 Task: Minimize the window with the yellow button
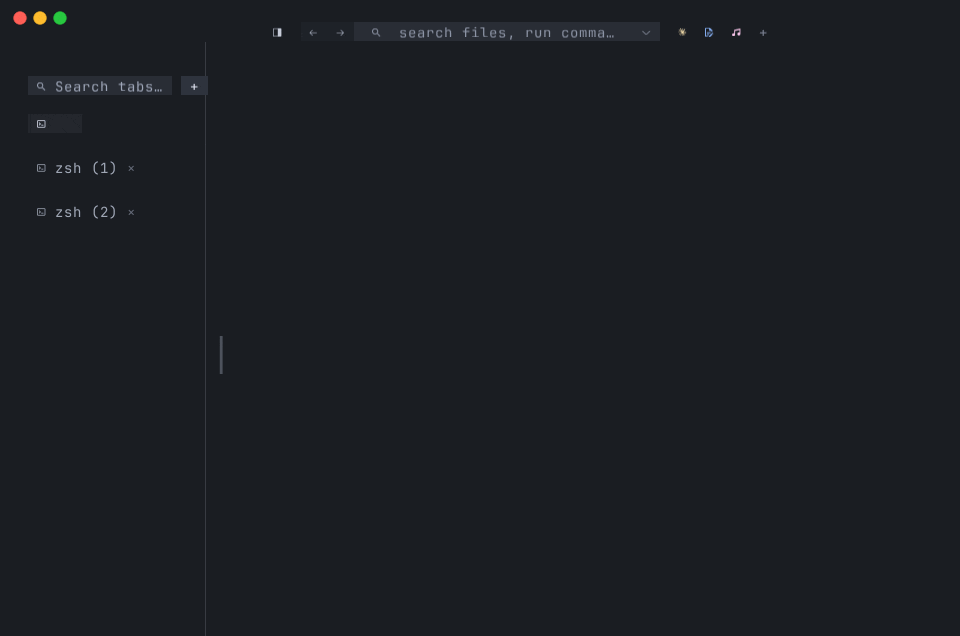coord(40,18)
